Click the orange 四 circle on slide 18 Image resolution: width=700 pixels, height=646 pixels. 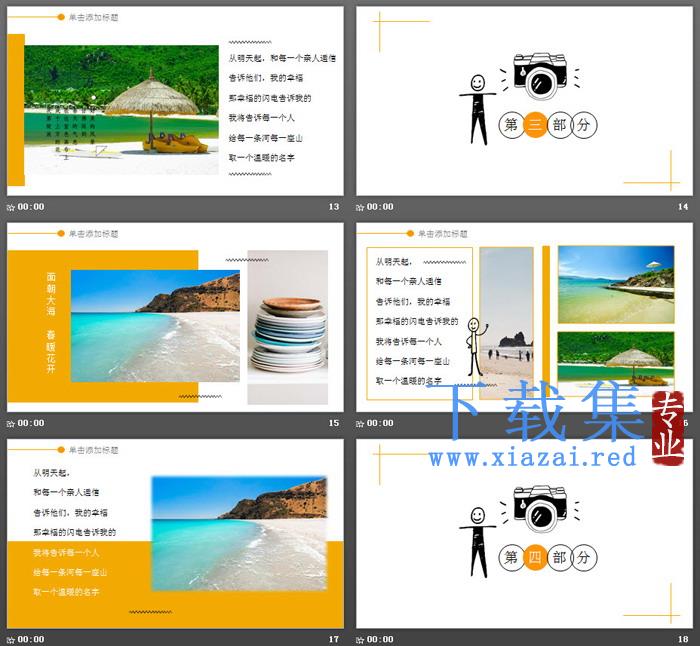535,558
